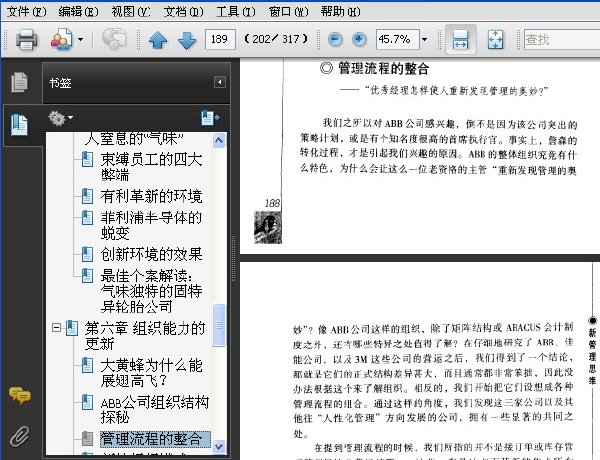
Task: Select bookmark 大黄蜂为什么能展翅高飞?
Action: click(x=151, y=373)
